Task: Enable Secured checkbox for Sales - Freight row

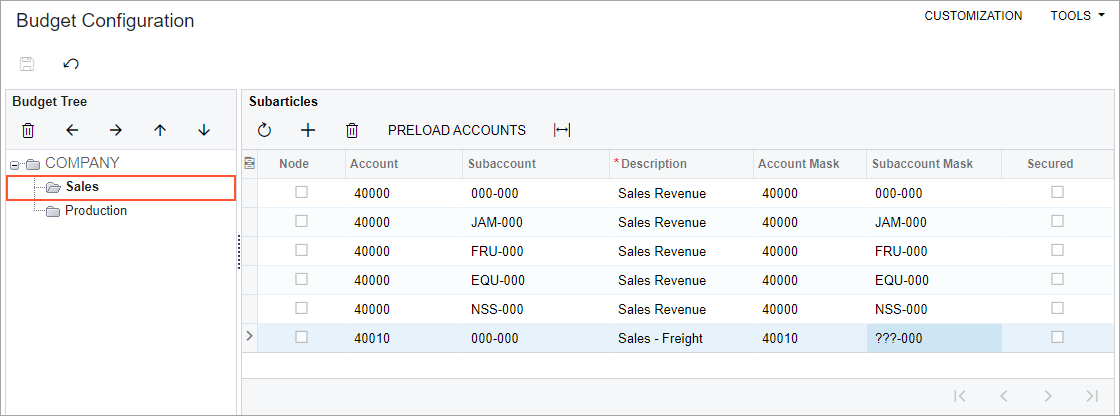Action: (1057, 338)
